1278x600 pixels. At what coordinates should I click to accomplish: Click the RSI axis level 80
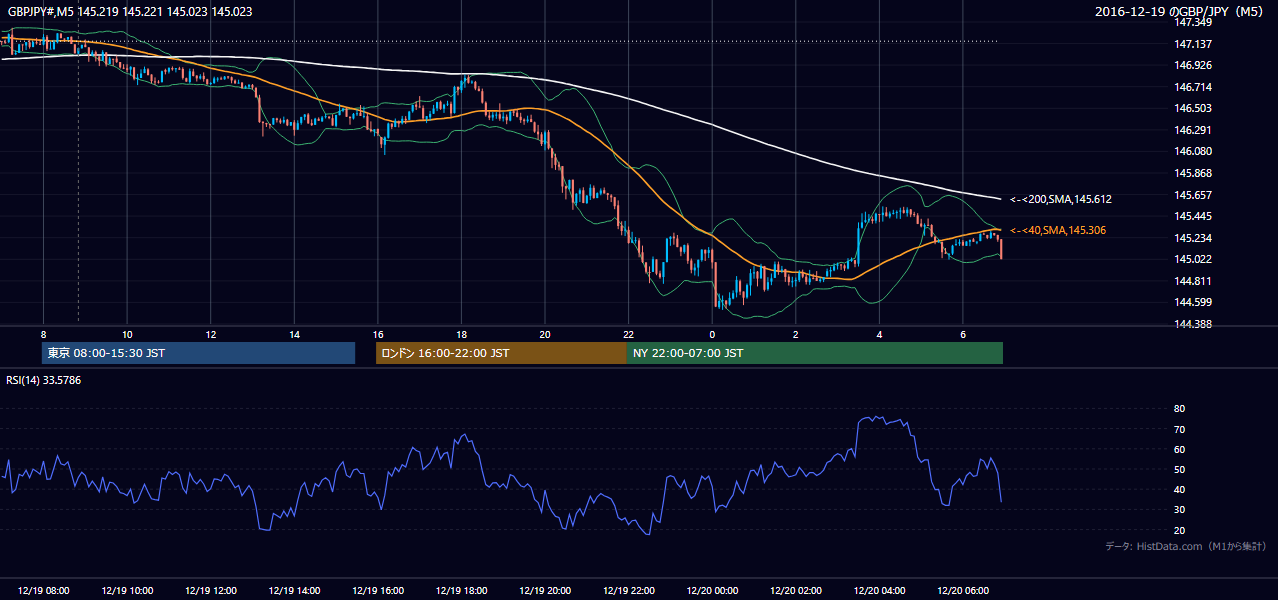pyautogui.click(x=1180, y=409)
